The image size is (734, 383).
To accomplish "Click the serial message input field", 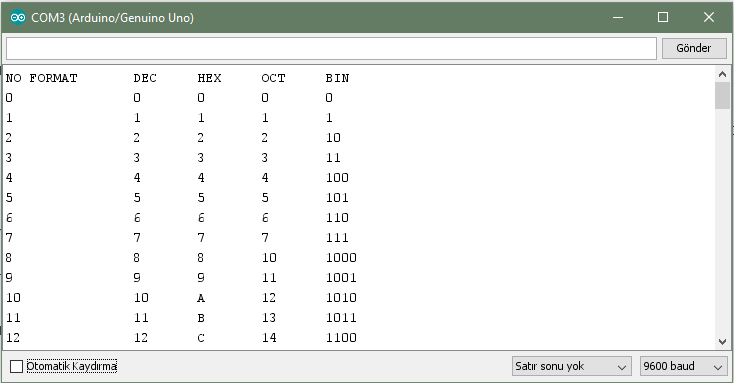I will click(331, 48).
